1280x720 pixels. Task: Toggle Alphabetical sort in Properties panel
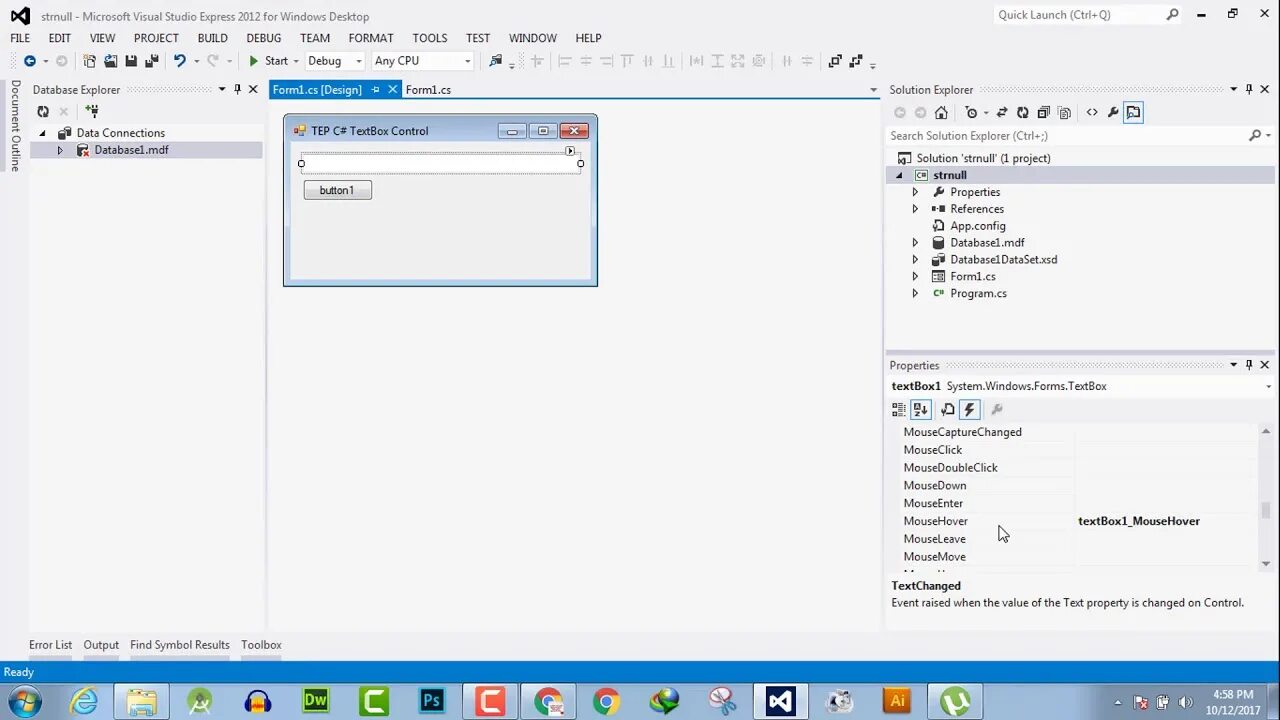tap(921, 409)
